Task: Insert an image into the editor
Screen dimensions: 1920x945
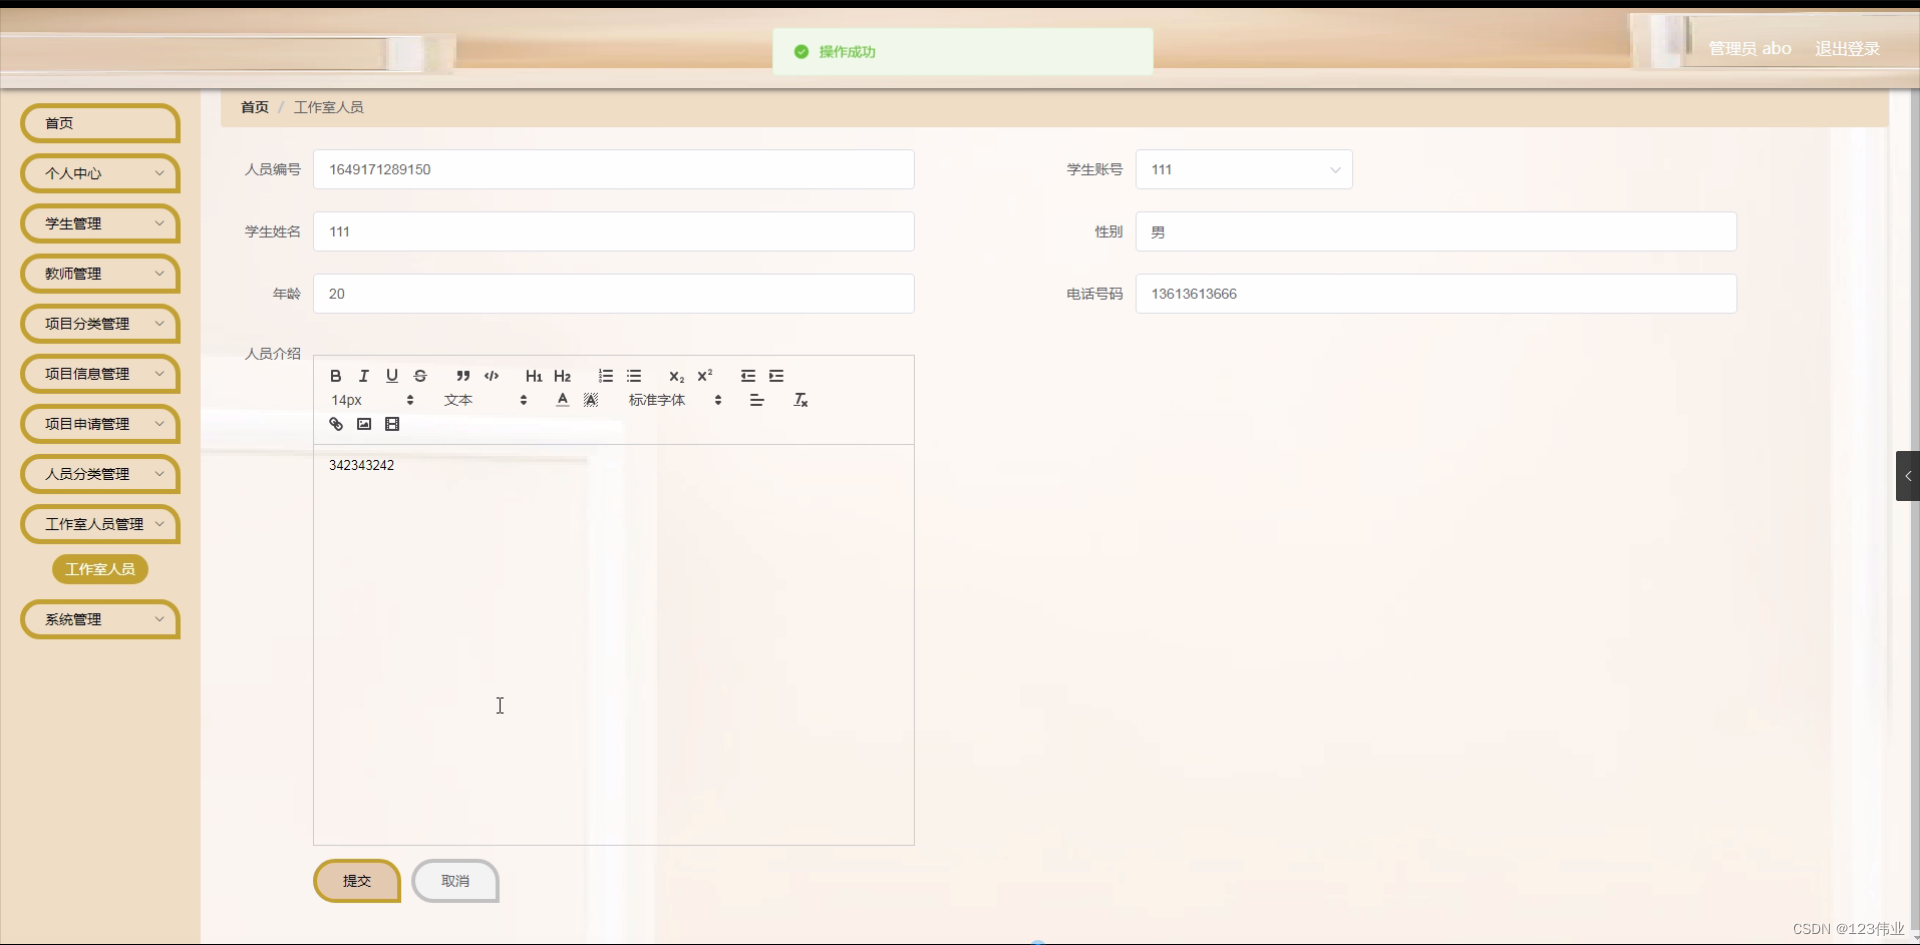Action: [363, 424]
